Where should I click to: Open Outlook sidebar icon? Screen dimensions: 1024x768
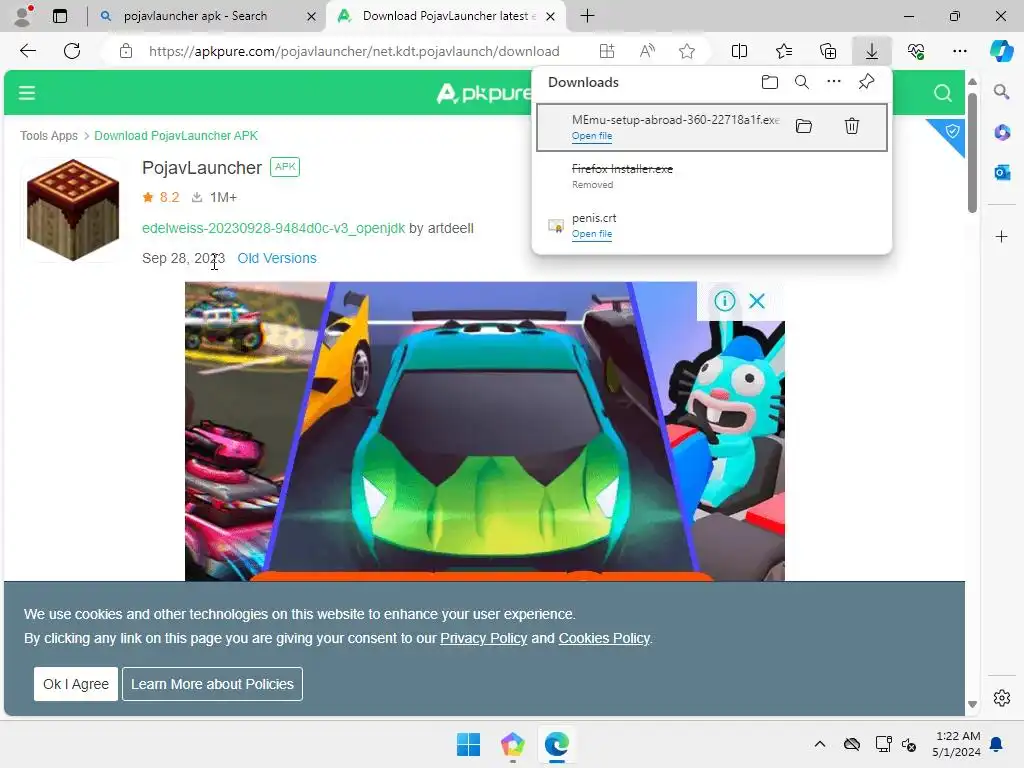1002,172
